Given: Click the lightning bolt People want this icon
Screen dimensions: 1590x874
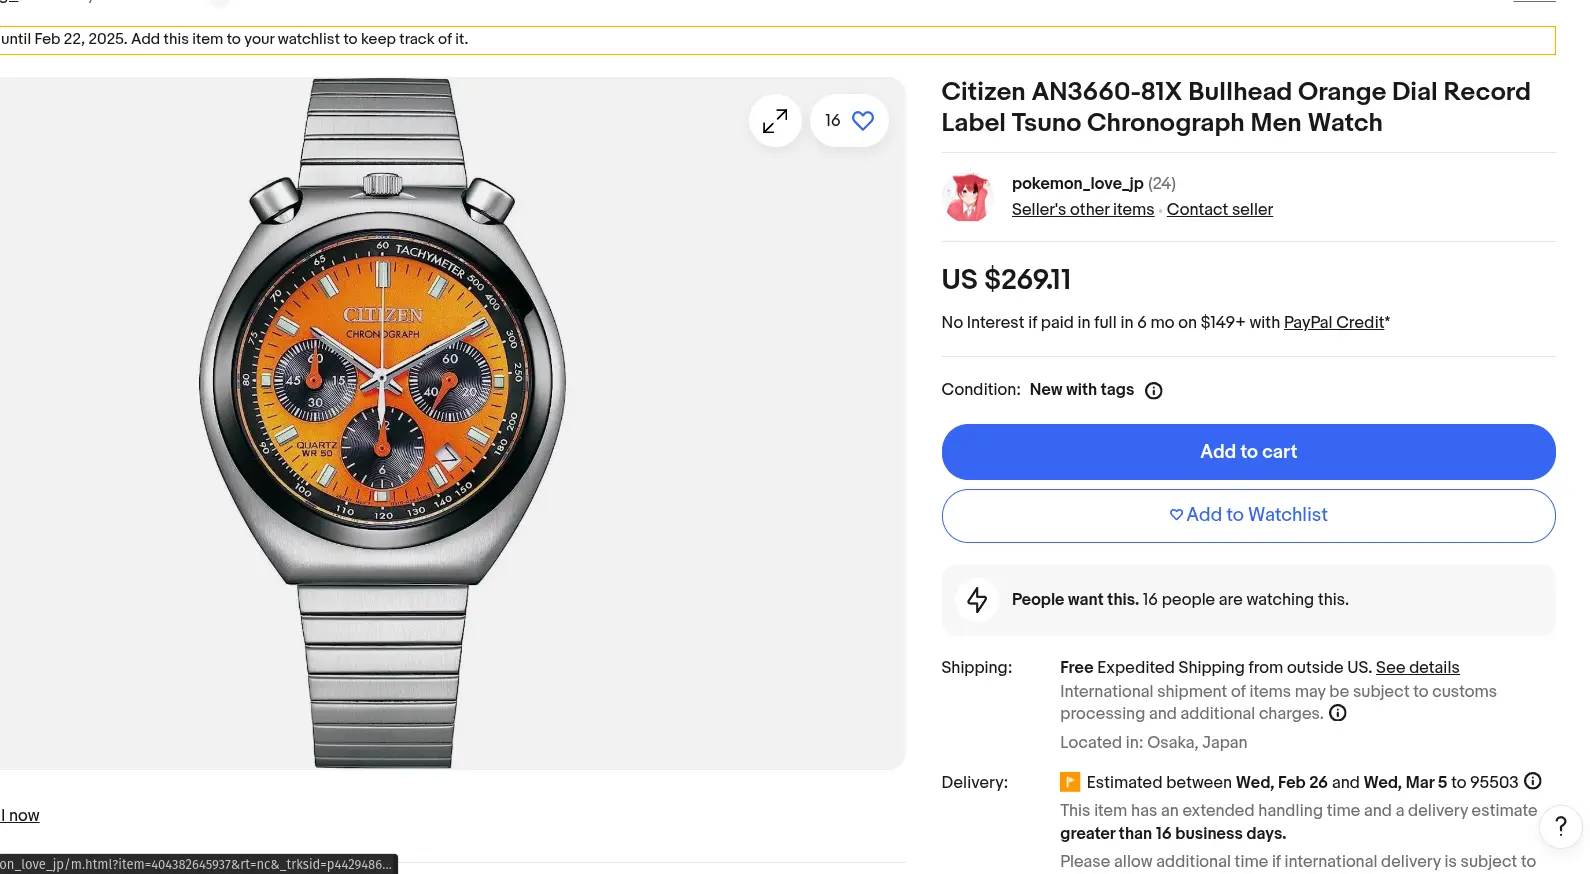Looking at the screenshot, I should [977, 600].
